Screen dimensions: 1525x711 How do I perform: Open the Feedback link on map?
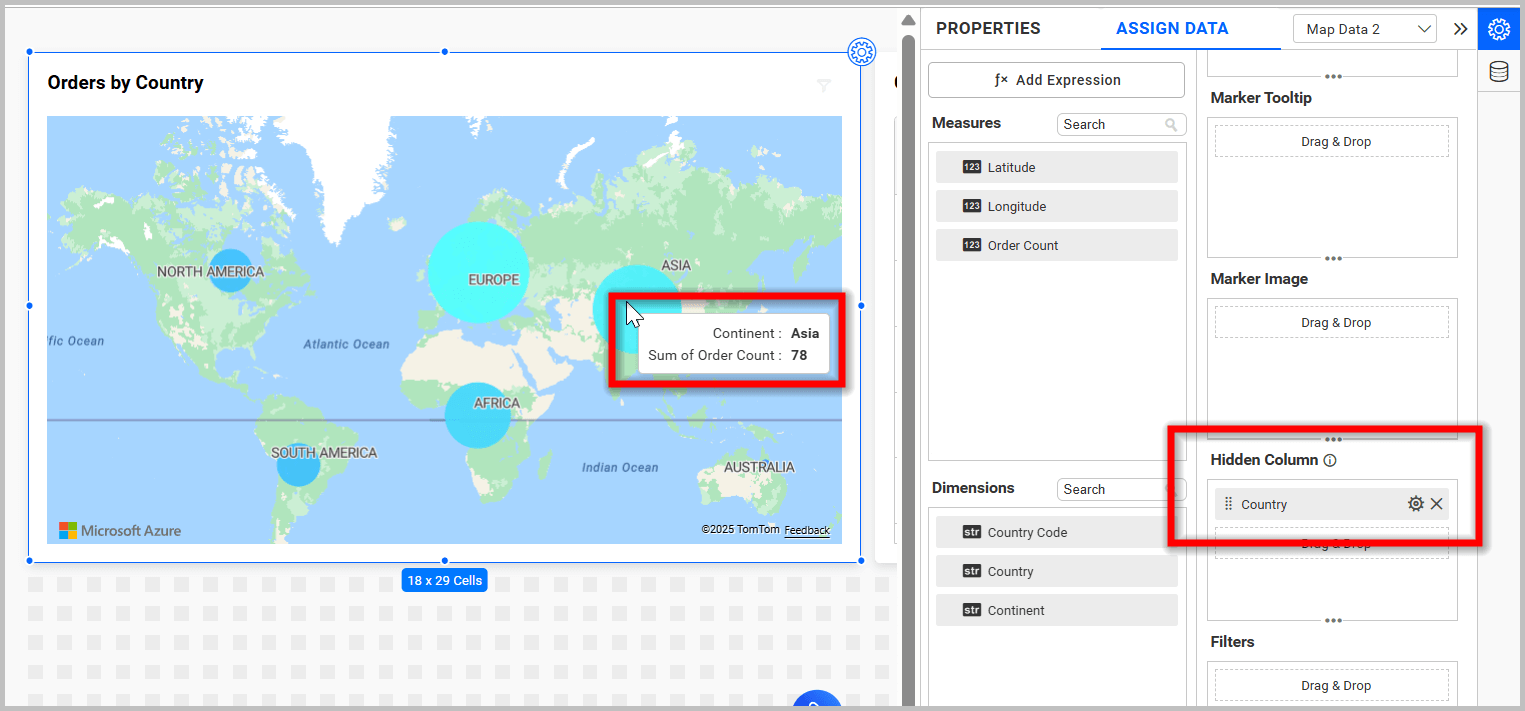click(806, 530)
